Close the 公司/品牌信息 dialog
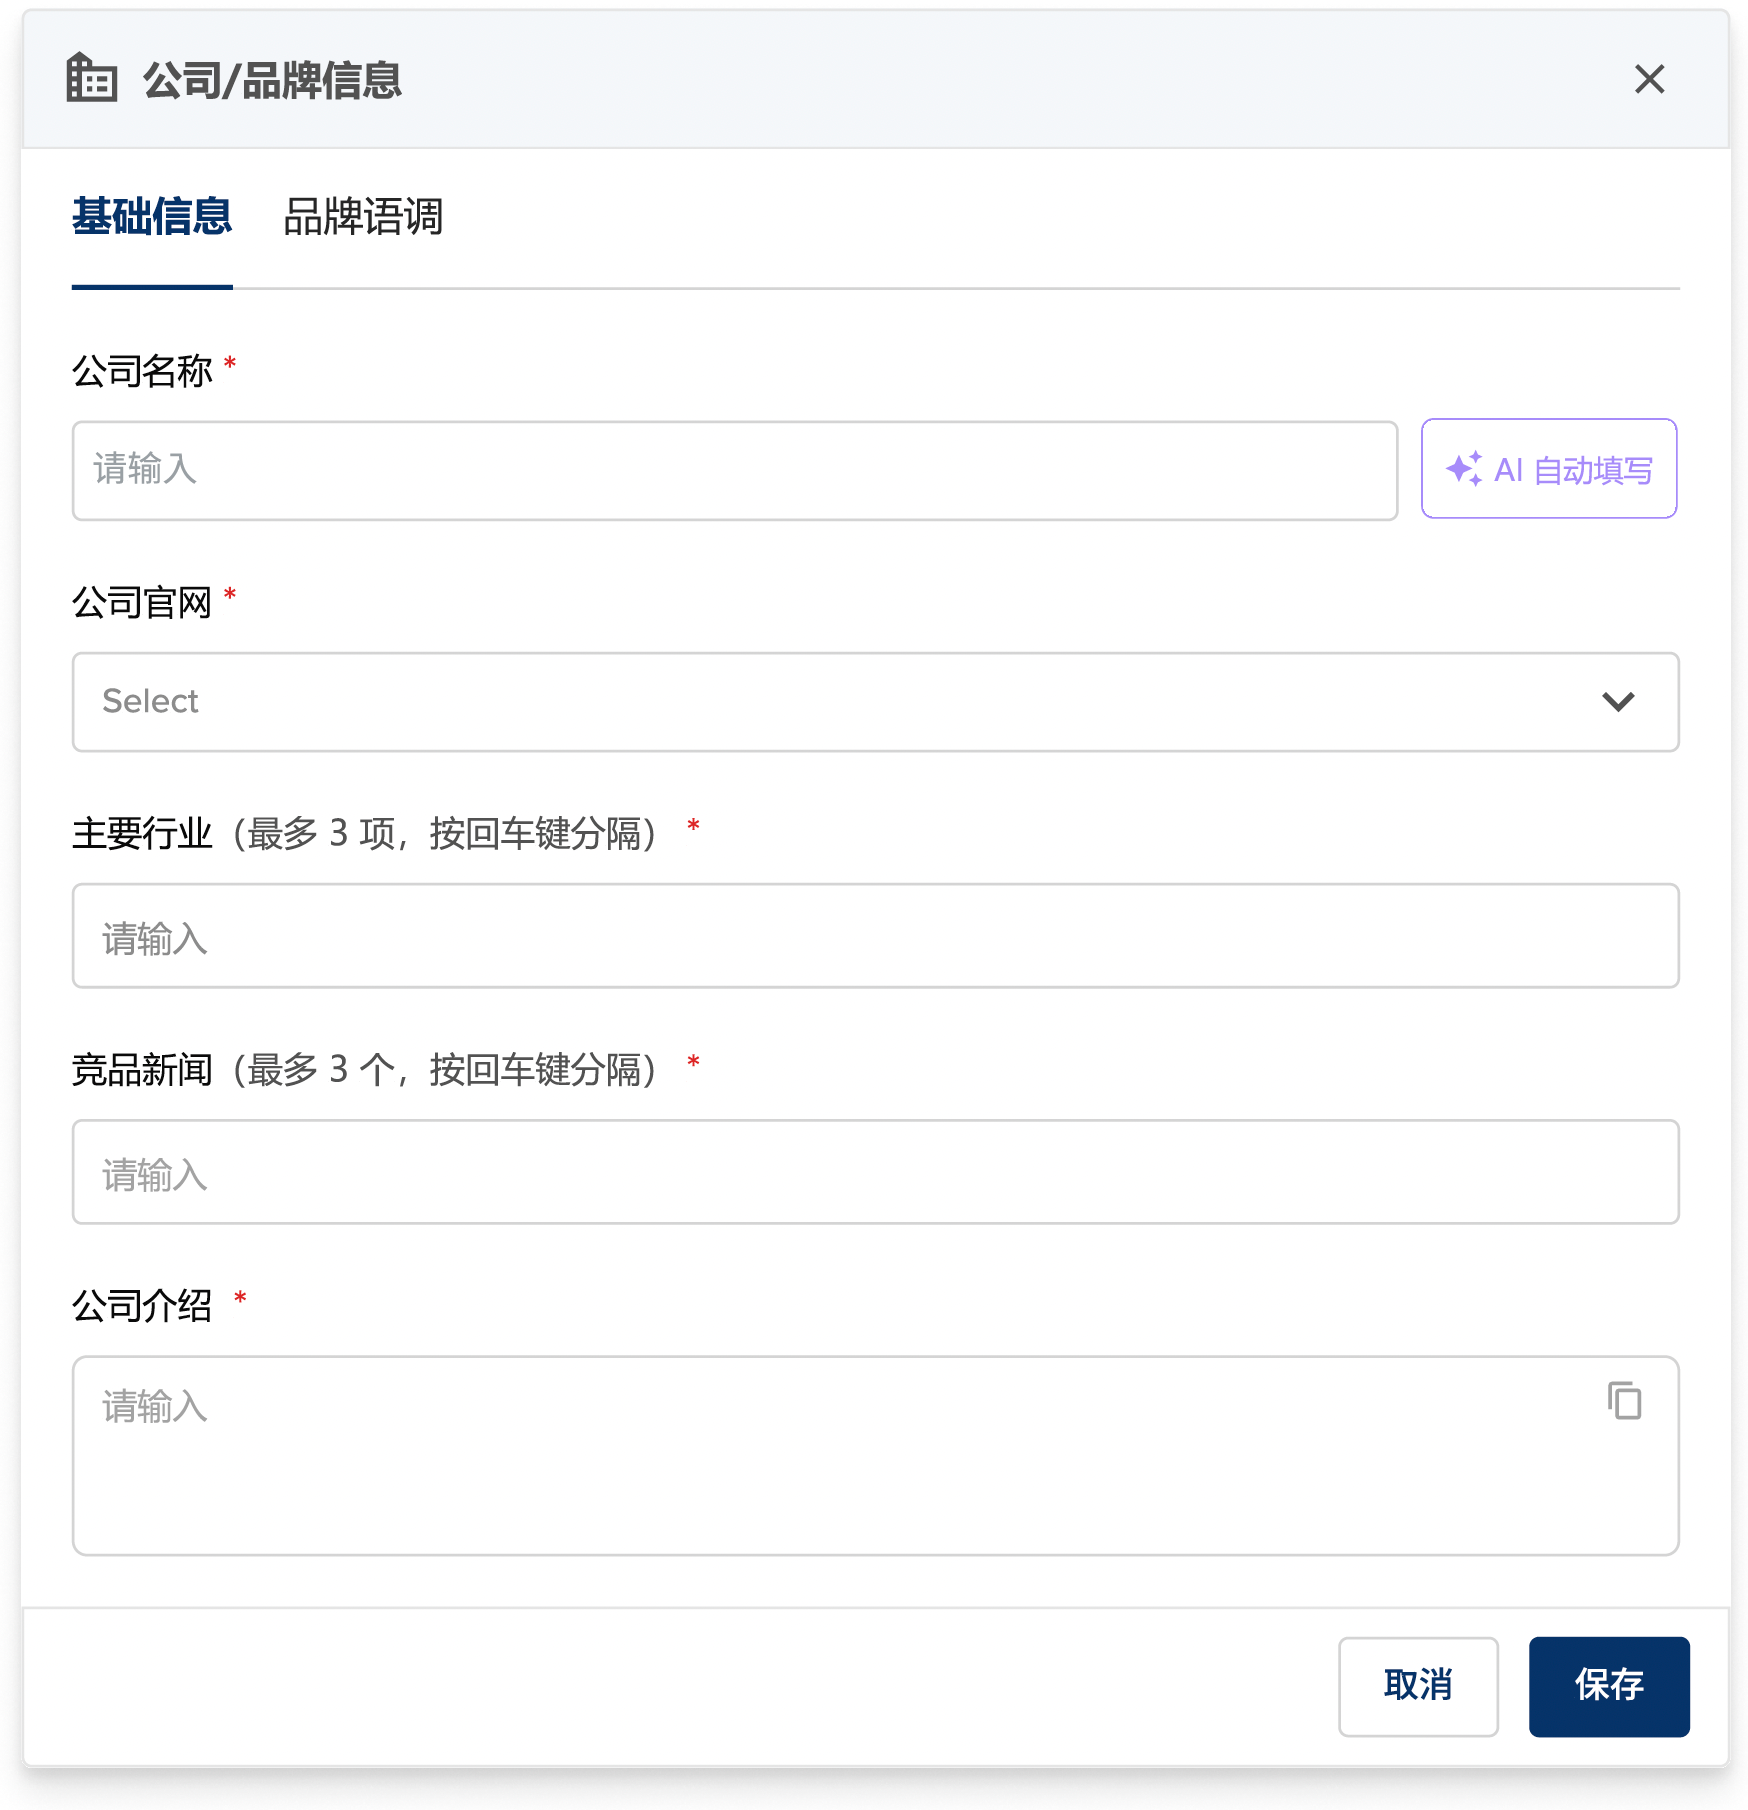 (x=1649, y=79)
